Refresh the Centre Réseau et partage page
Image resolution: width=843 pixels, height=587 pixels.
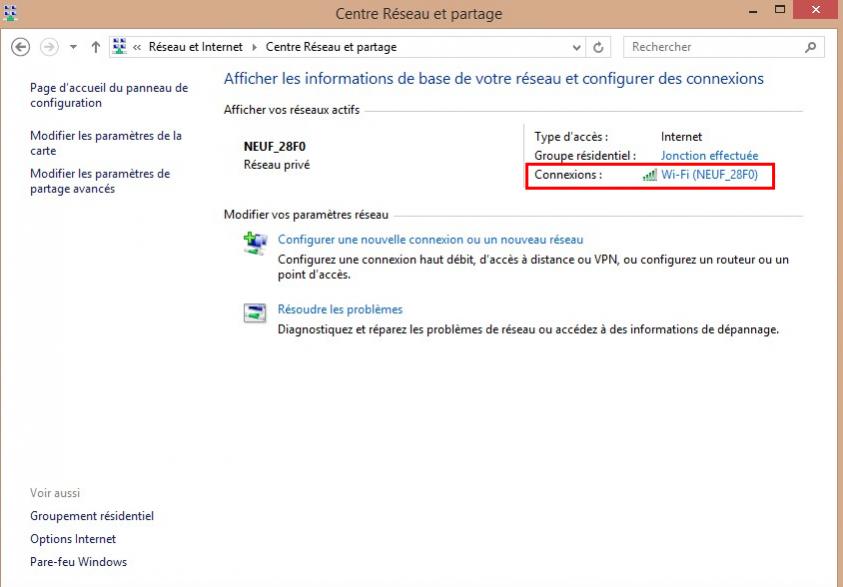pyautogui.click(x=599, y=47)
